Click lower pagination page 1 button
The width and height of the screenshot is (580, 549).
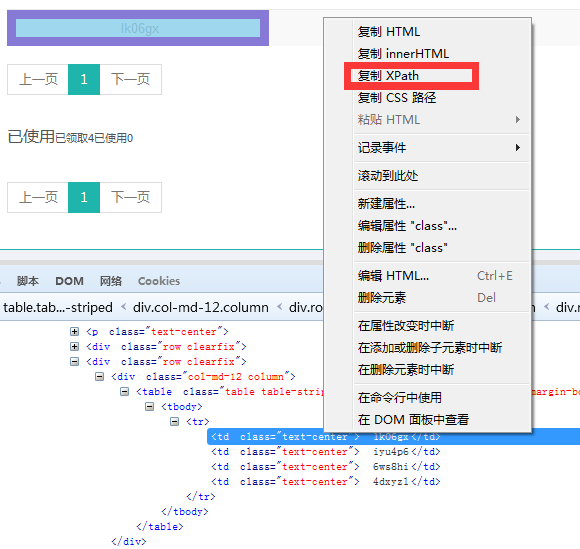[84, 197]
